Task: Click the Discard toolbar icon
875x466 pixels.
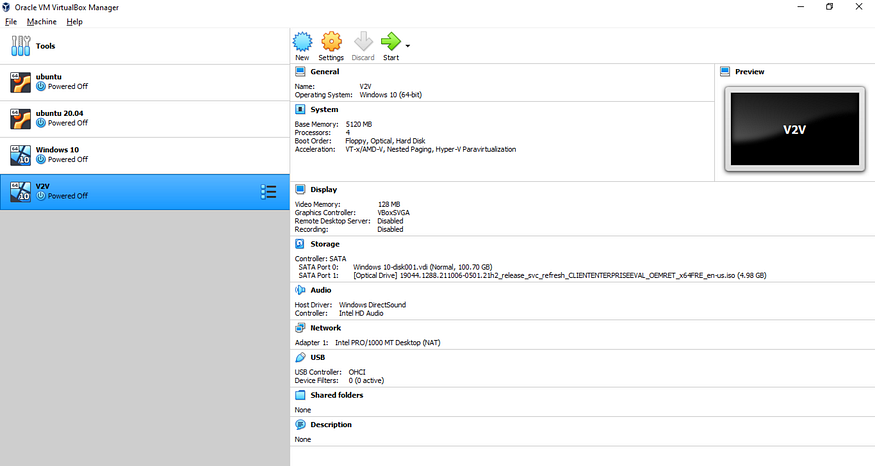Action: pyautogui.click(x=363, y=42)
